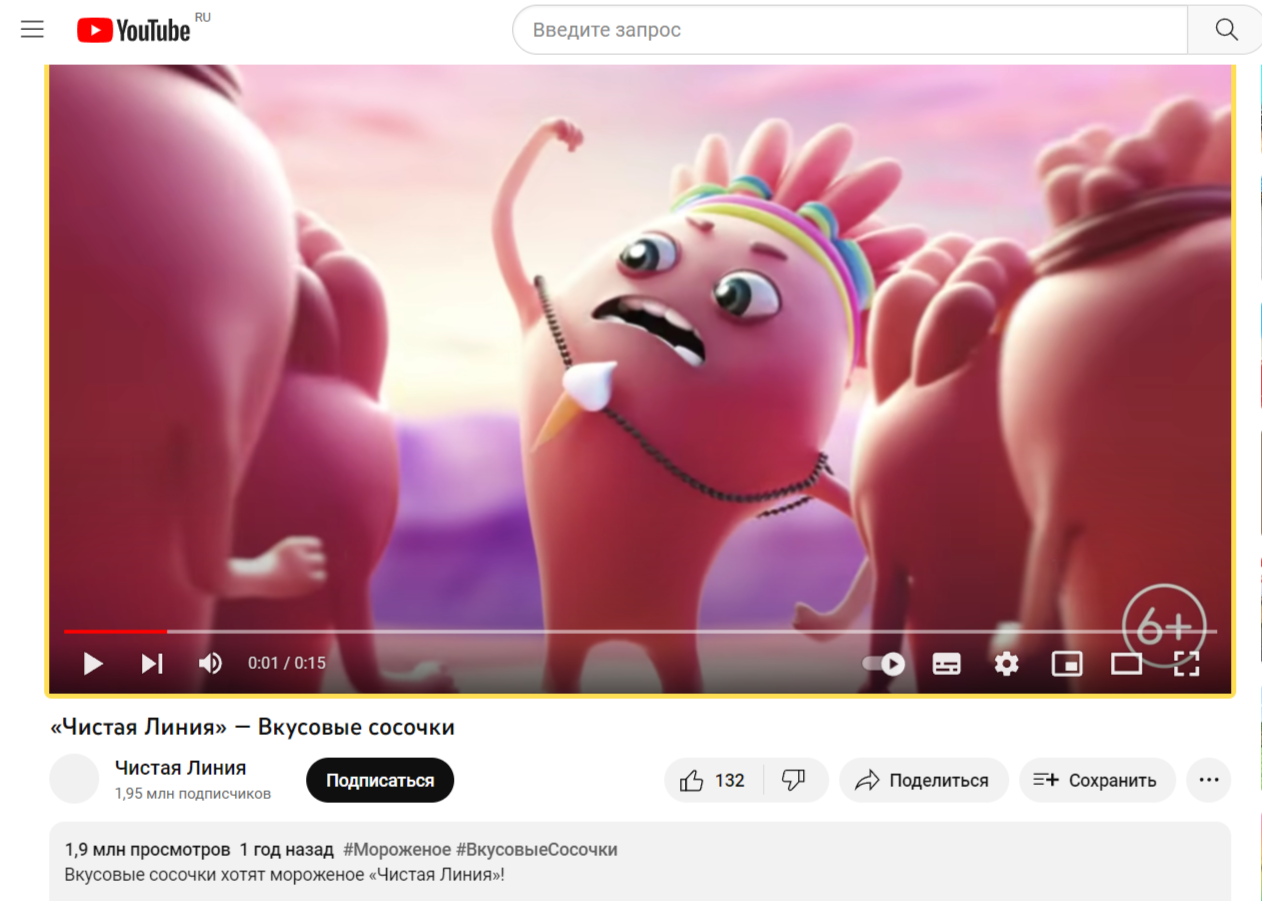Open the #ВкусовыеСосочки hashtag link
The width and height of the screenshot is (1262, 901).
tap(537, 850)
